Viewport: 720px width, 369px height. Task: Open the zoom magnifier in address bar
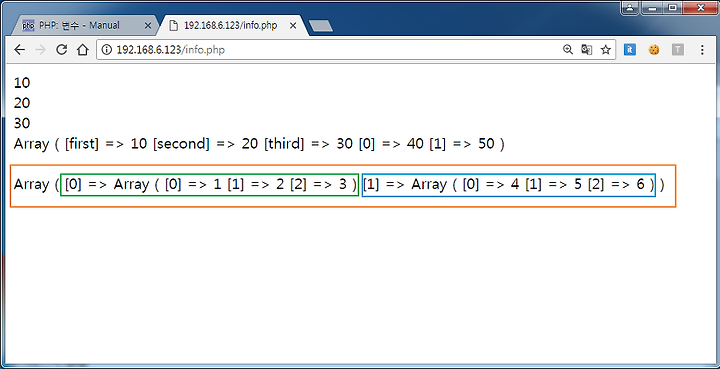tap(568, 50)
